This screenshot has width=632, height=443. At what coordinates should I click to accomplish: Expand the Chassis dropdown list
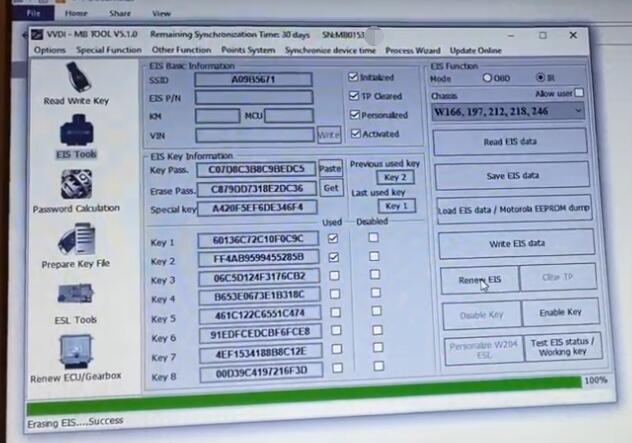(x=578, y=111)
